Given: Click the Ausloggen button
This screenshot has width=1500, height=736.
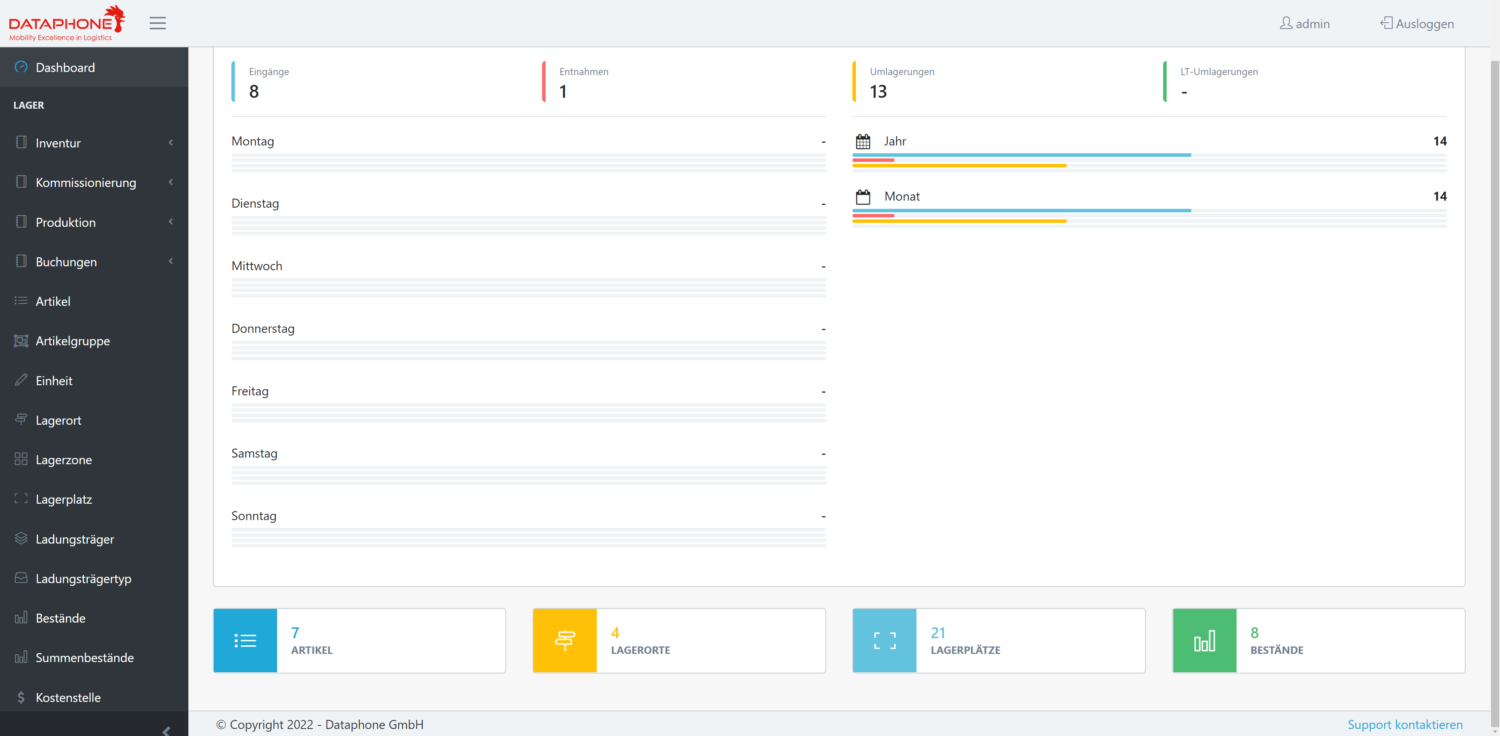Looking at the screenshot, I should (1417, 22).
